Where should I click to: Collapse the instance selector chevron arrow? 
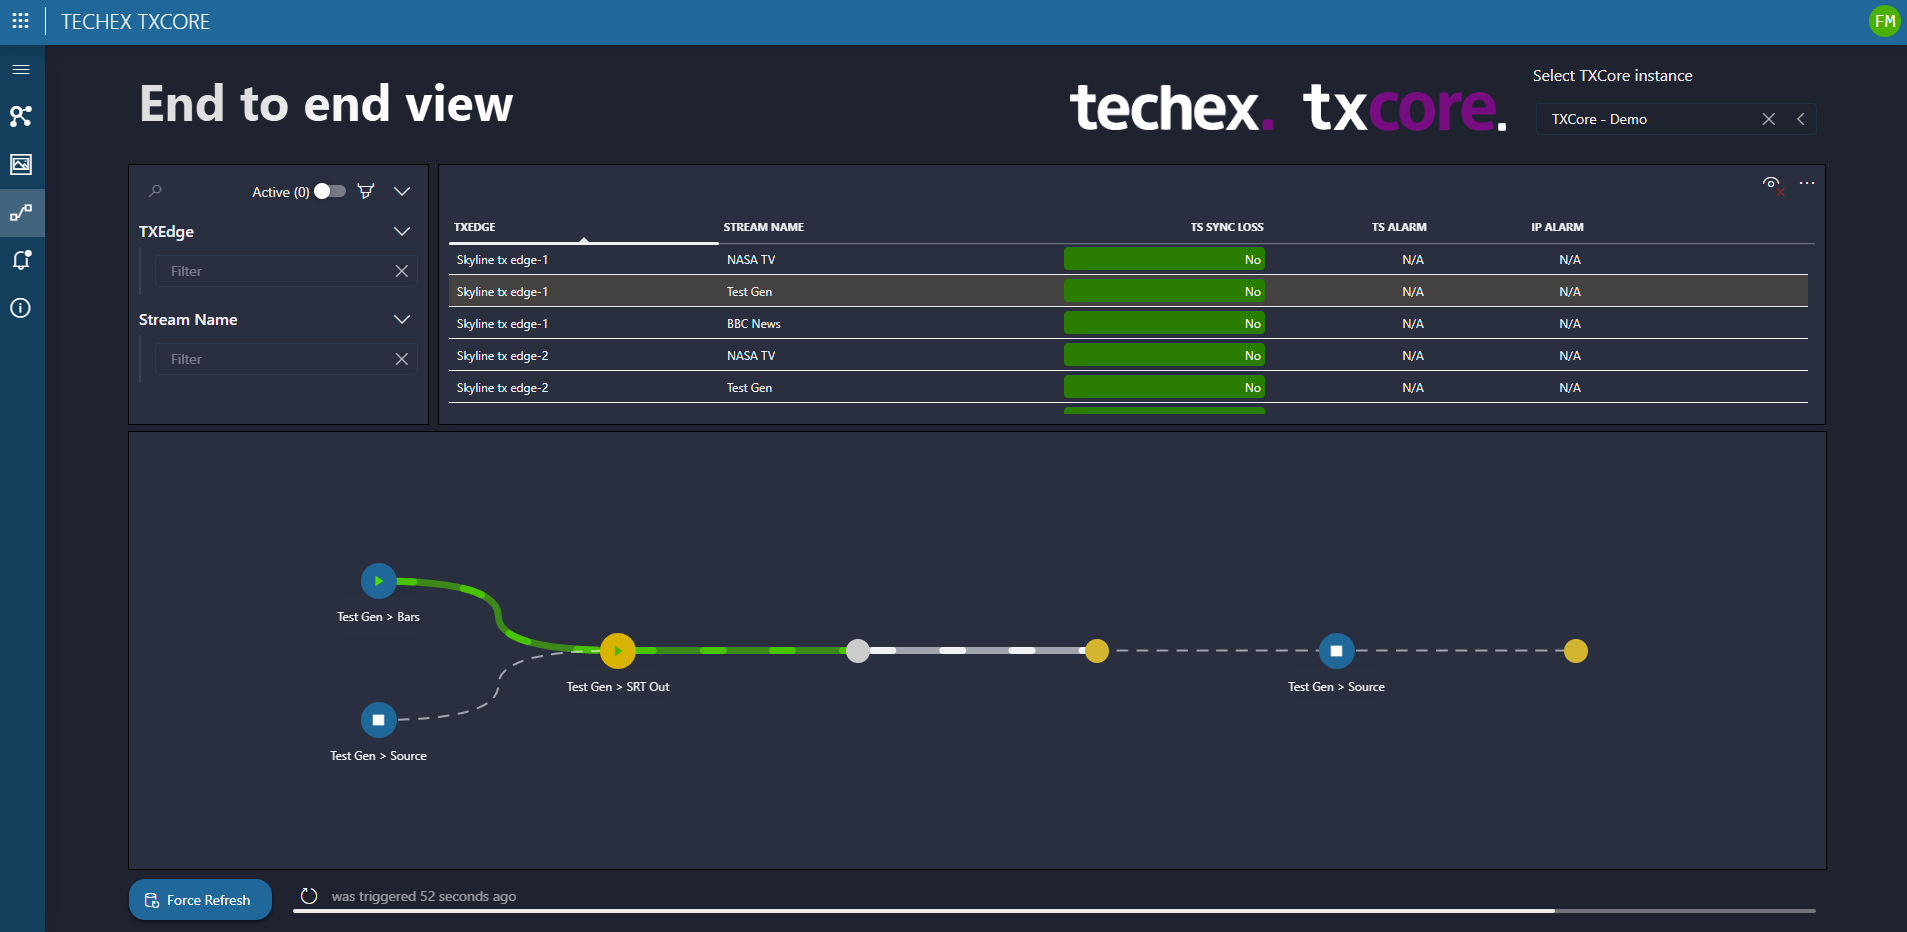[x=1801, y=119]
